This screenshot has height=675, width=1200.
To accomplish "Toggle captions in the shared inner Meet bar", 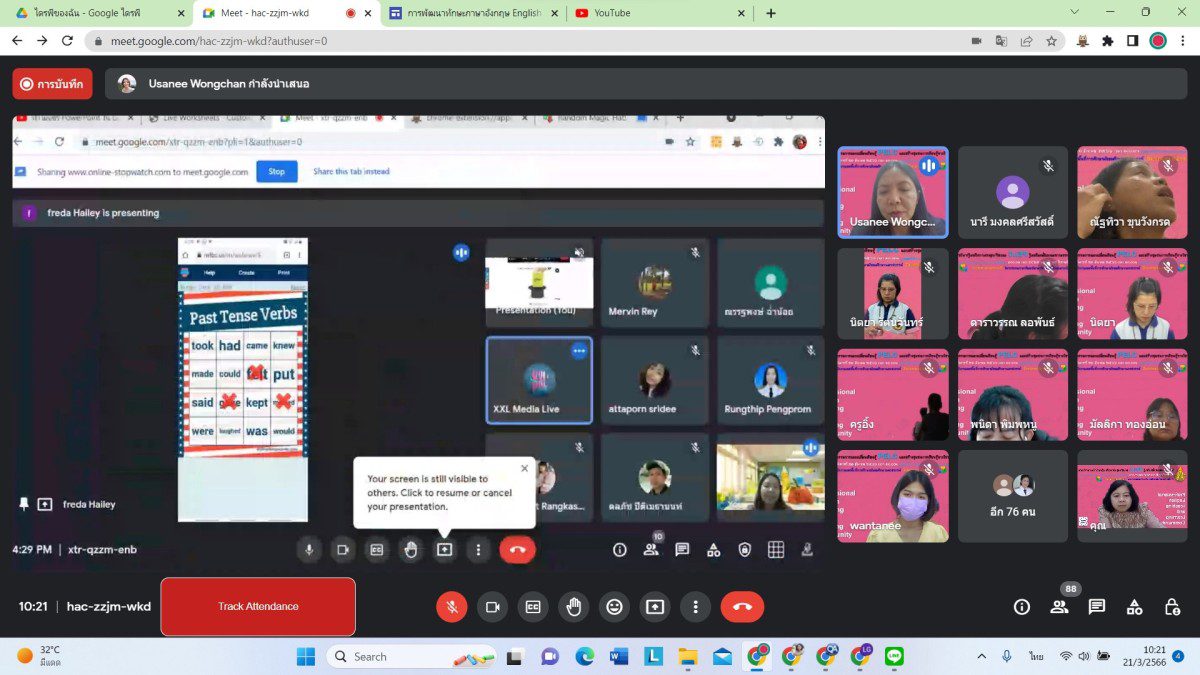I will point(376,549).
